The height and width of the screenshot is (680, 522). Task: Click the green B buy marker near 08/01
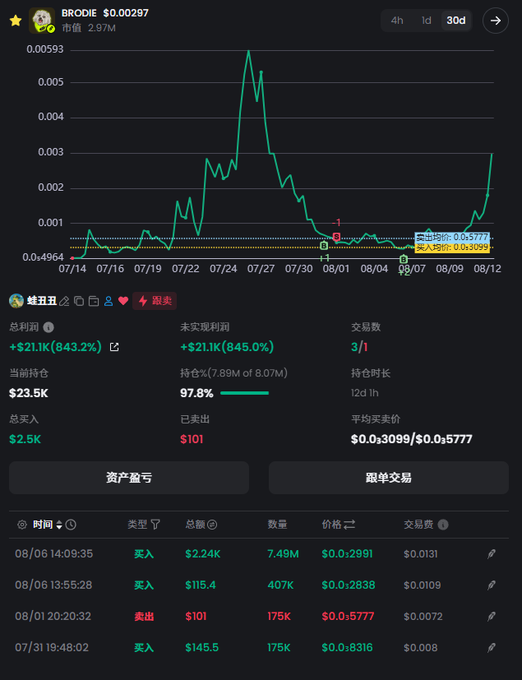pyautogui.click(x=324, y=246)
